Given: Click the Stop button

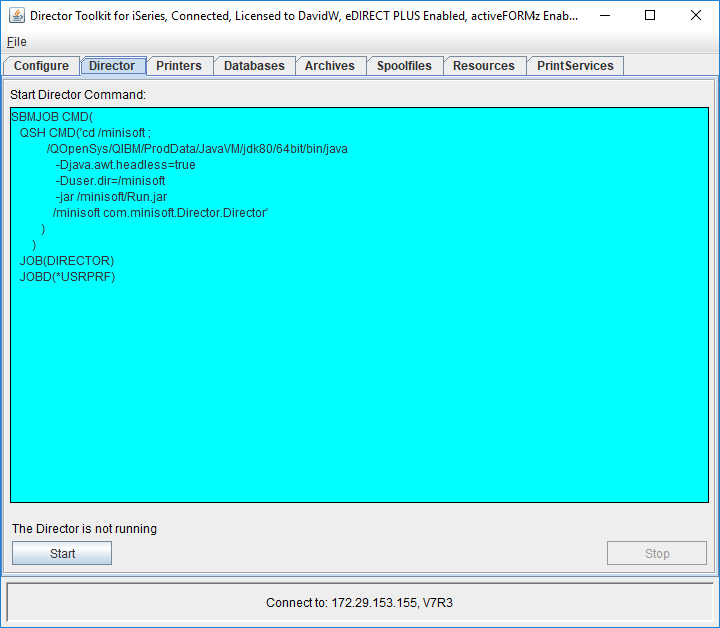Looking at the screenshot, I should (x=656, y=554).
